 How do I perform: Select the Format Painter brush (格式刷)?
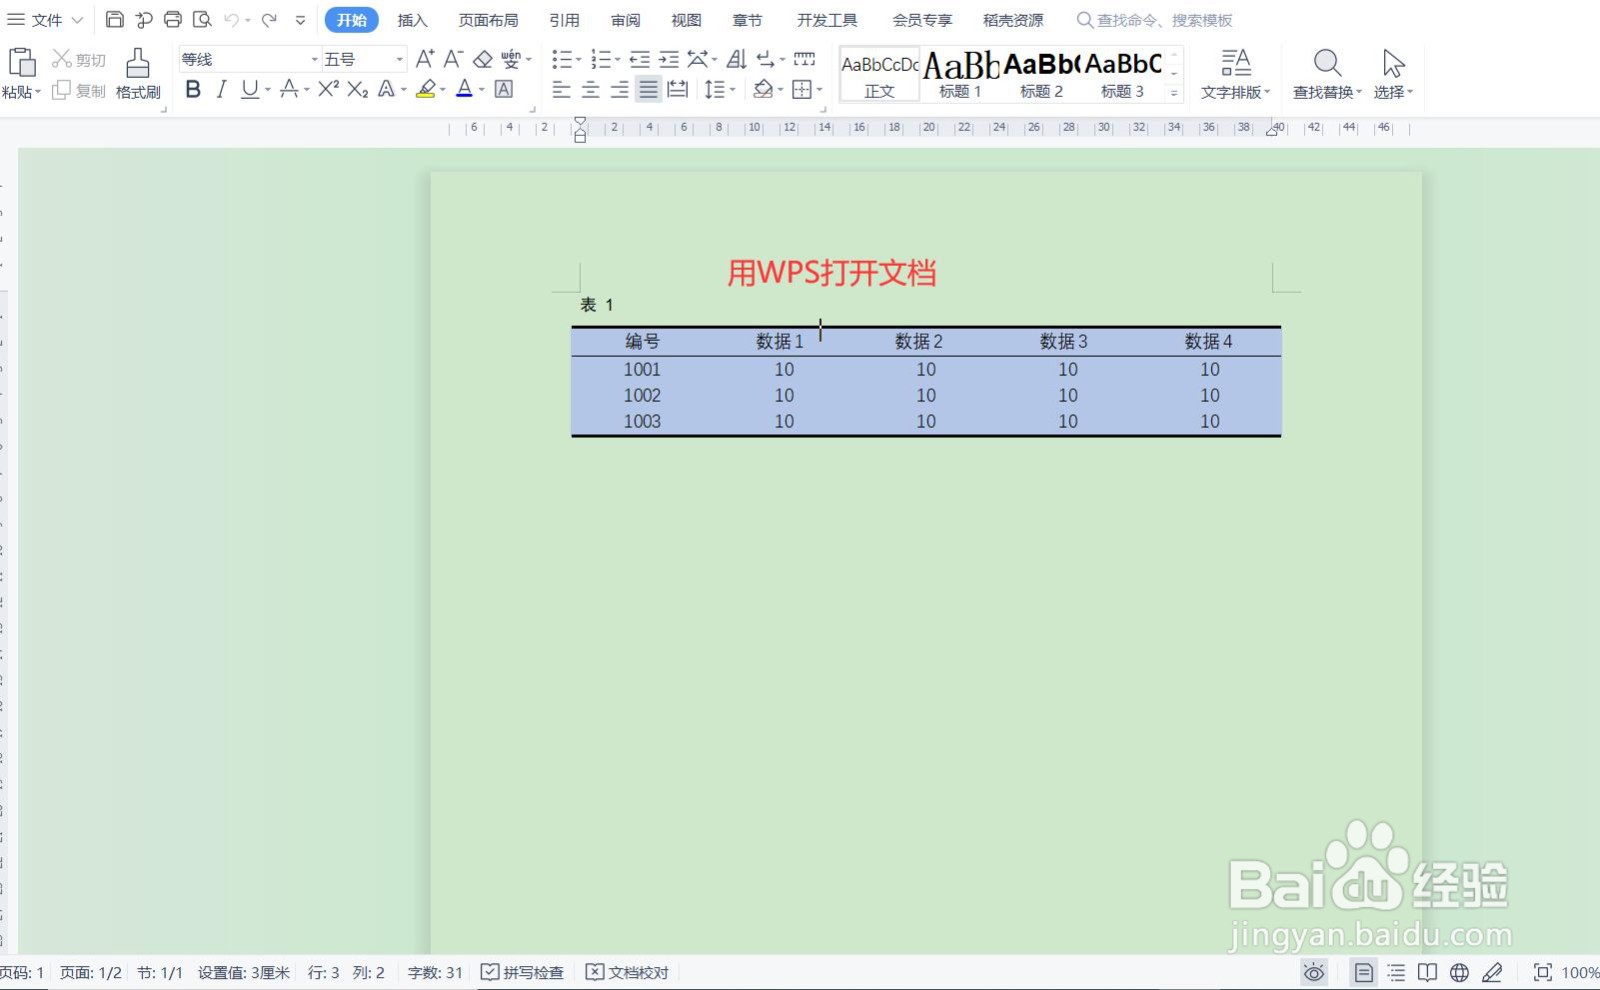coord(138,73)
